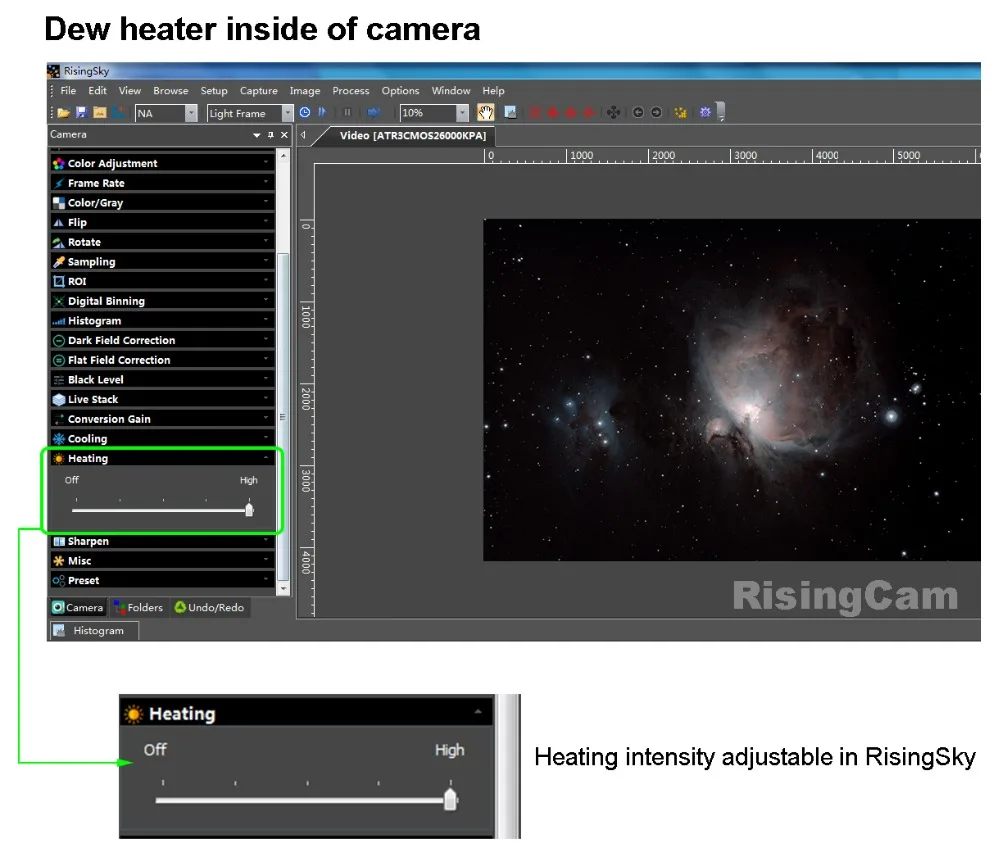Image resolution: width=1000 pixels, height=865 pixels.
Task: Click the Save disk icon in toolbar
Action: click(82, 113)
